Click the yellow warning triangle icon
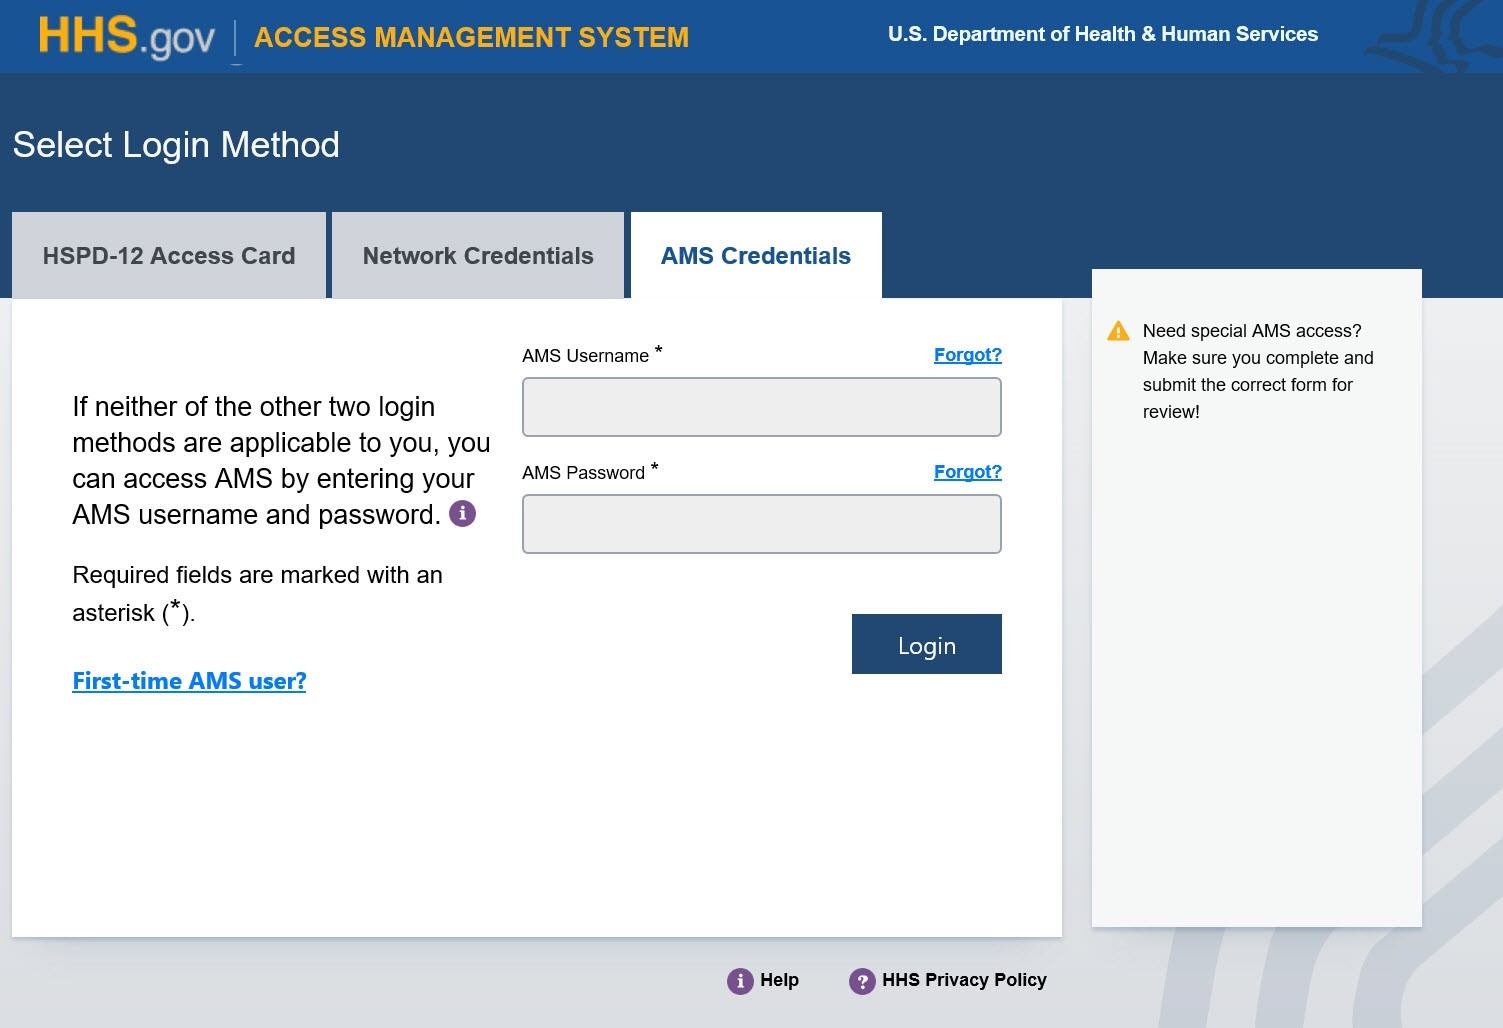This screenshot has height=1028, width=1503. click(1118, 331)
